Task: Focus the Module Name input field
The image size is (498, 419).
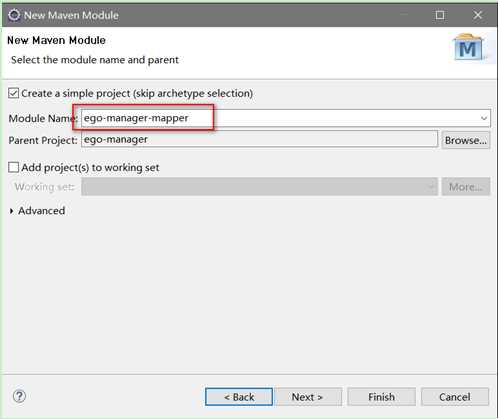Action: point(286,118)
